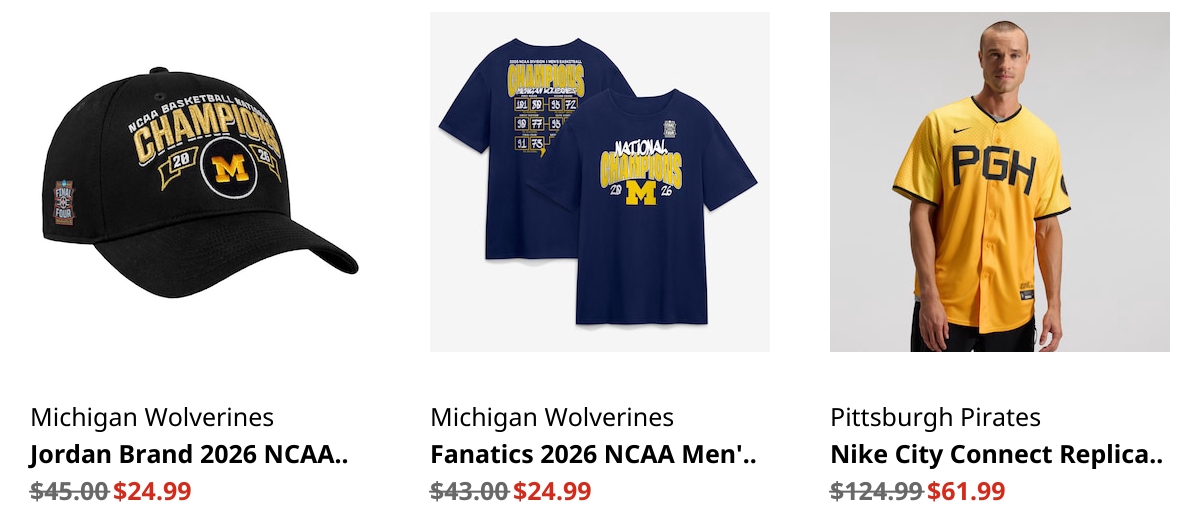Click the Michigan M logo on the cap

(x=231, y=168)
